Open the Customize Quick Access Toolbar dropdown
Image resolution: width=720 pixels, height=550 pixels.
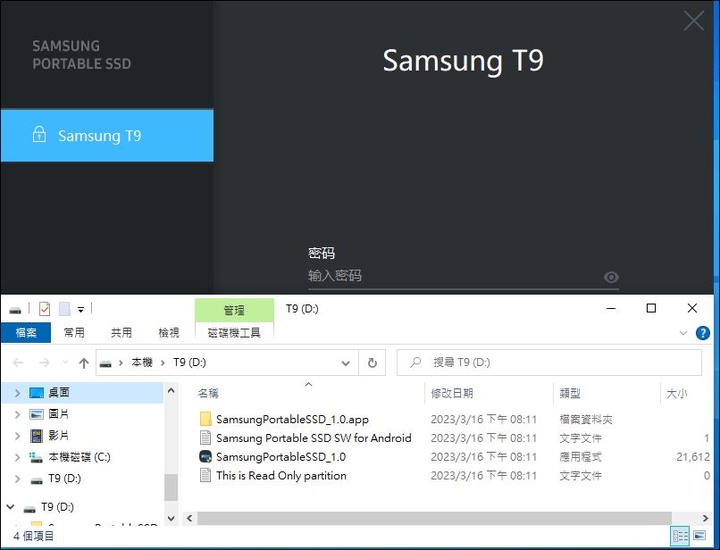pos(81,310)
